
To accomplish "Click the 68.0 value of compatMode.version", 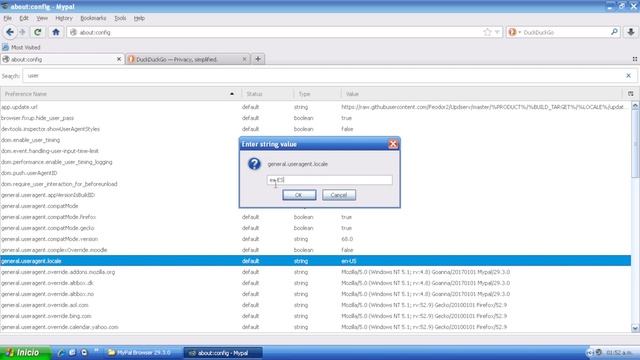I will [x=347, y=239].
